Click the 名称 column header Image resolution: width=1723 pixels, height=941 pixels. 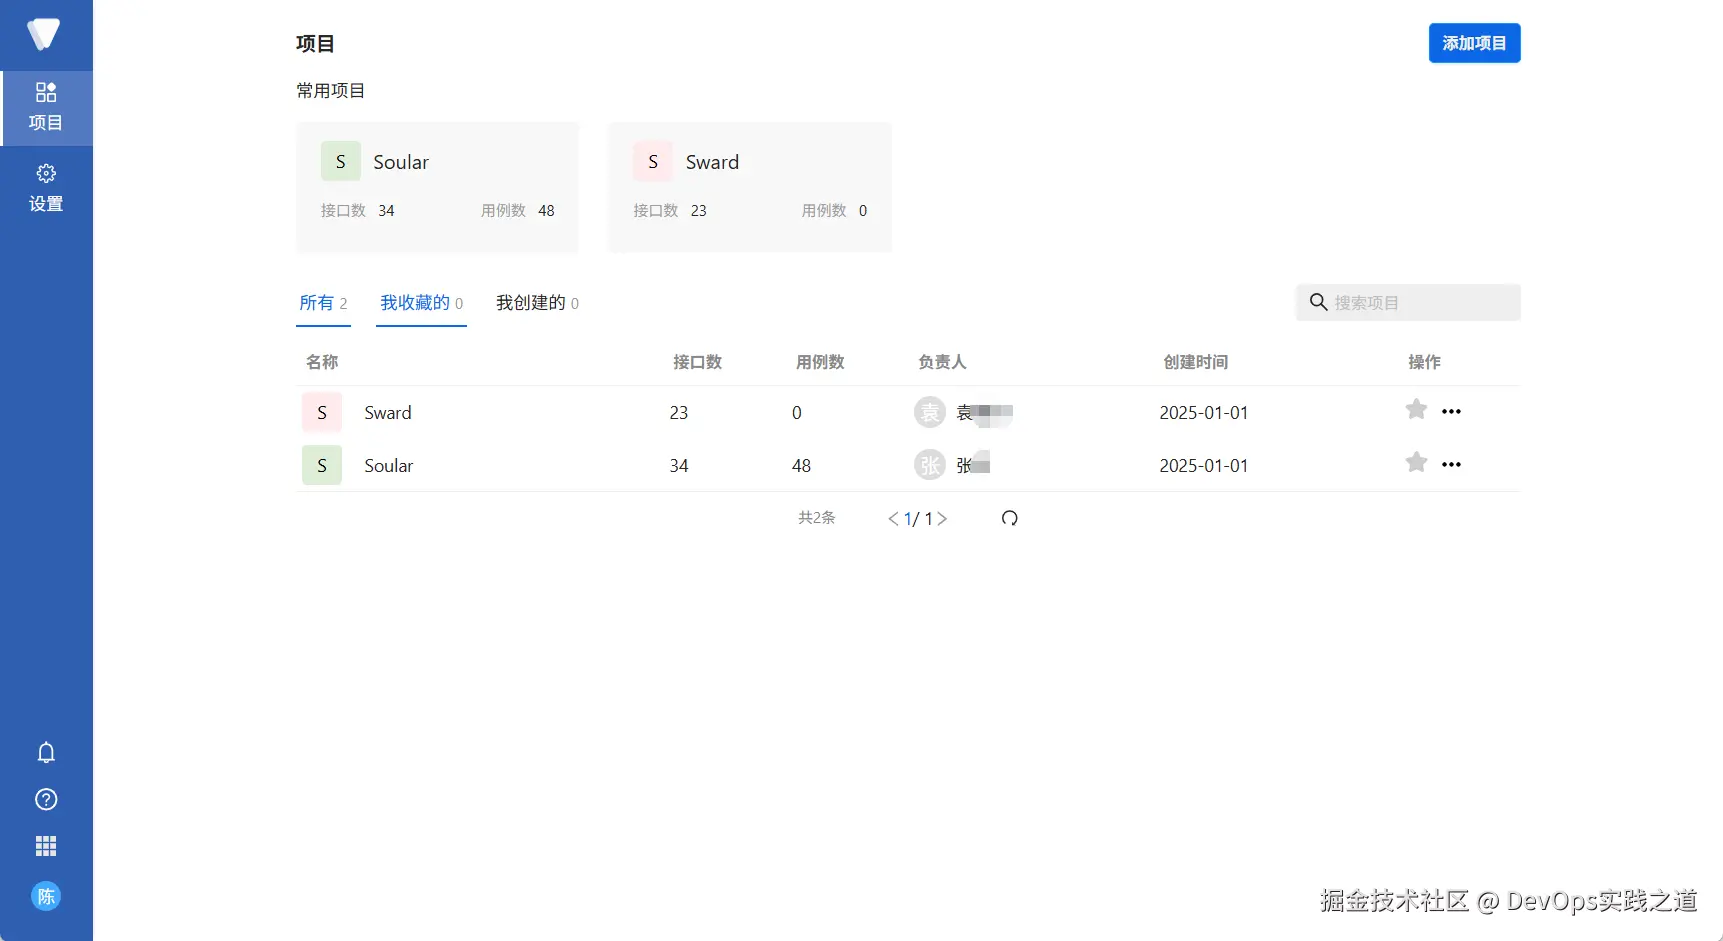tap(322, 362)
